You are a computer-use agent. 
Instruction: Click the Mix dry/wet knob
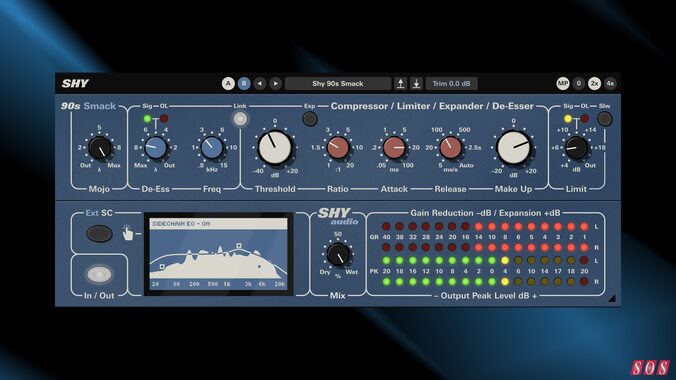tap(338, 254)
